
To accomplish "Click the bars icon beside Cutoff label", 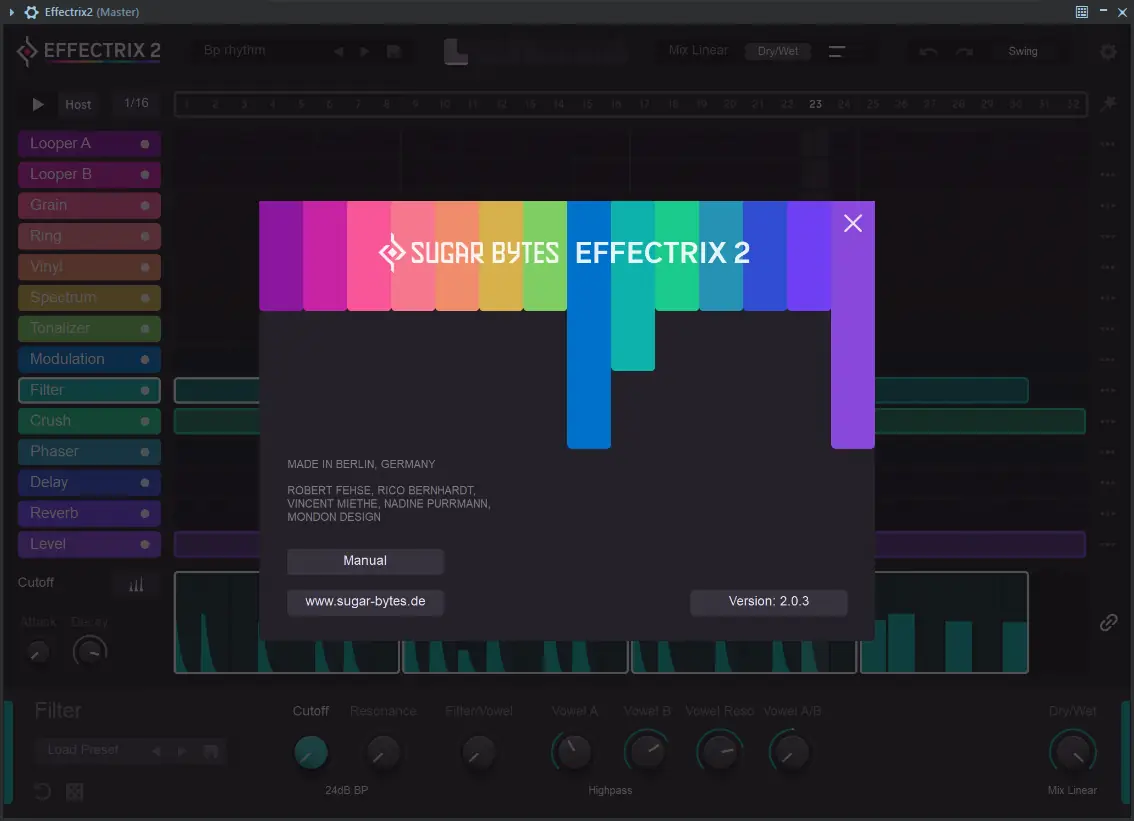I will [136, 583].
